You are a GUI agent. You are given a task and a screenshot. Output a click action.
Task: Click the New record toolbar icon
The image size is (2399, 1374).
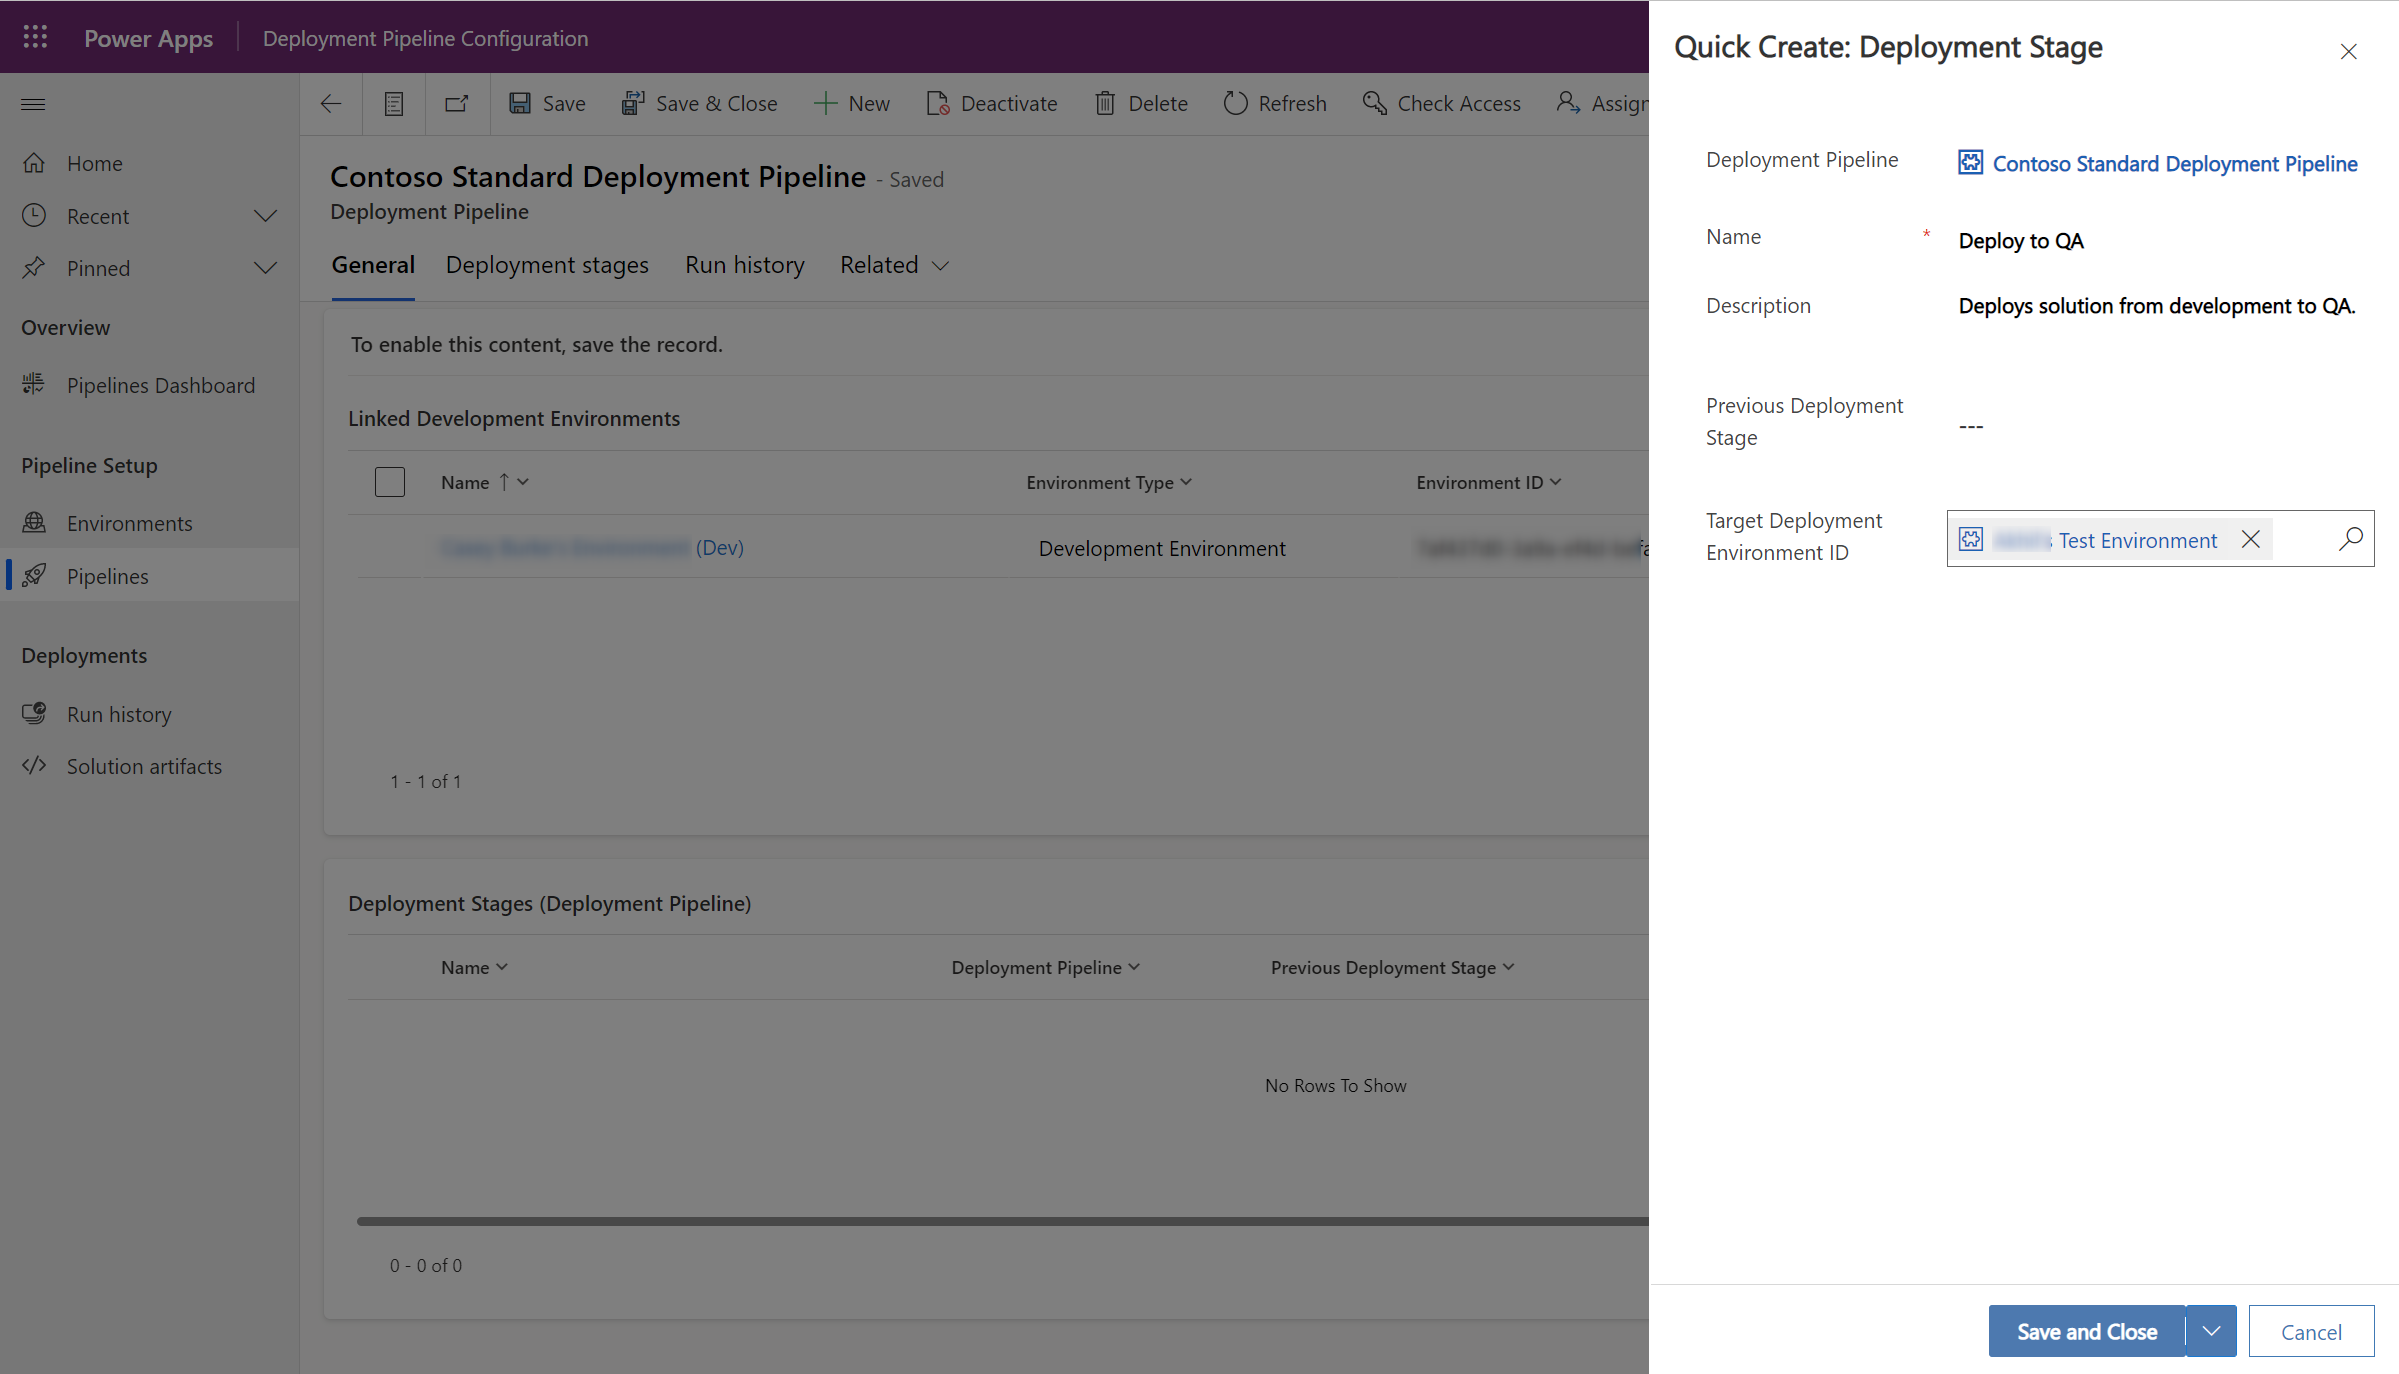click(850, 102)
